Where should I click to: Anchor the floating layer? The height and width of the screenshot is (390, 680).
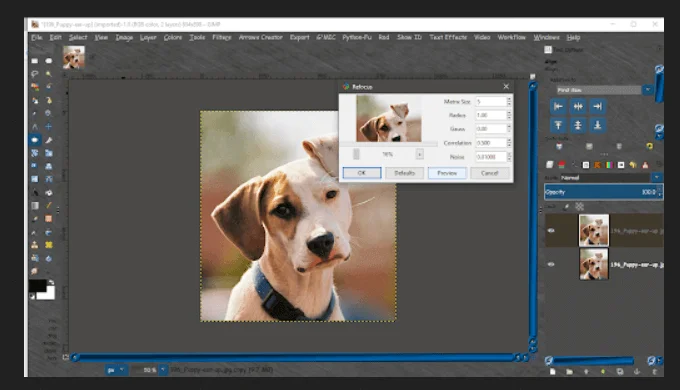[637, 372]
